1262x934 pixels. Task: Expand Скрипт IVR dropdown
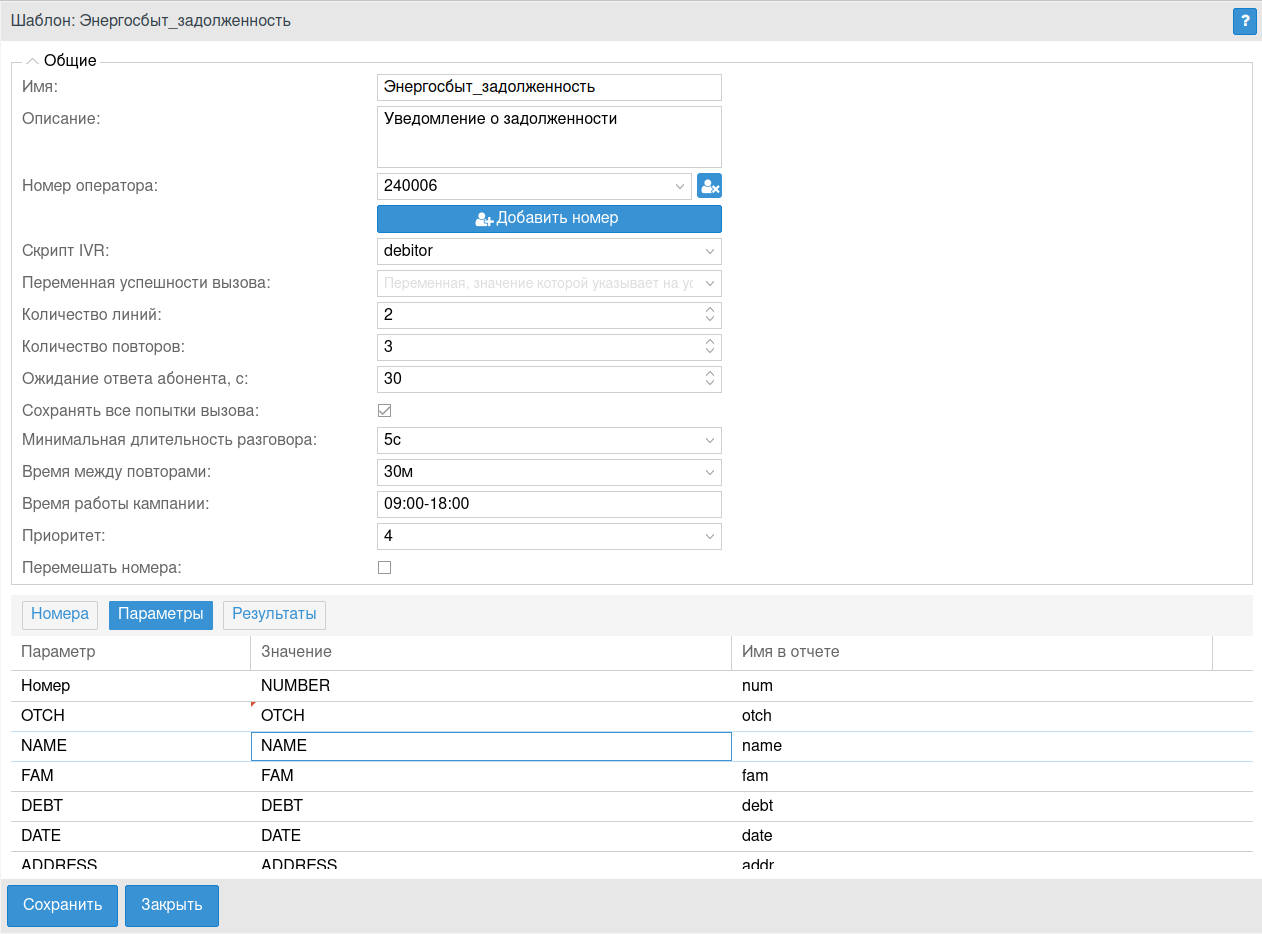[709, 251]
